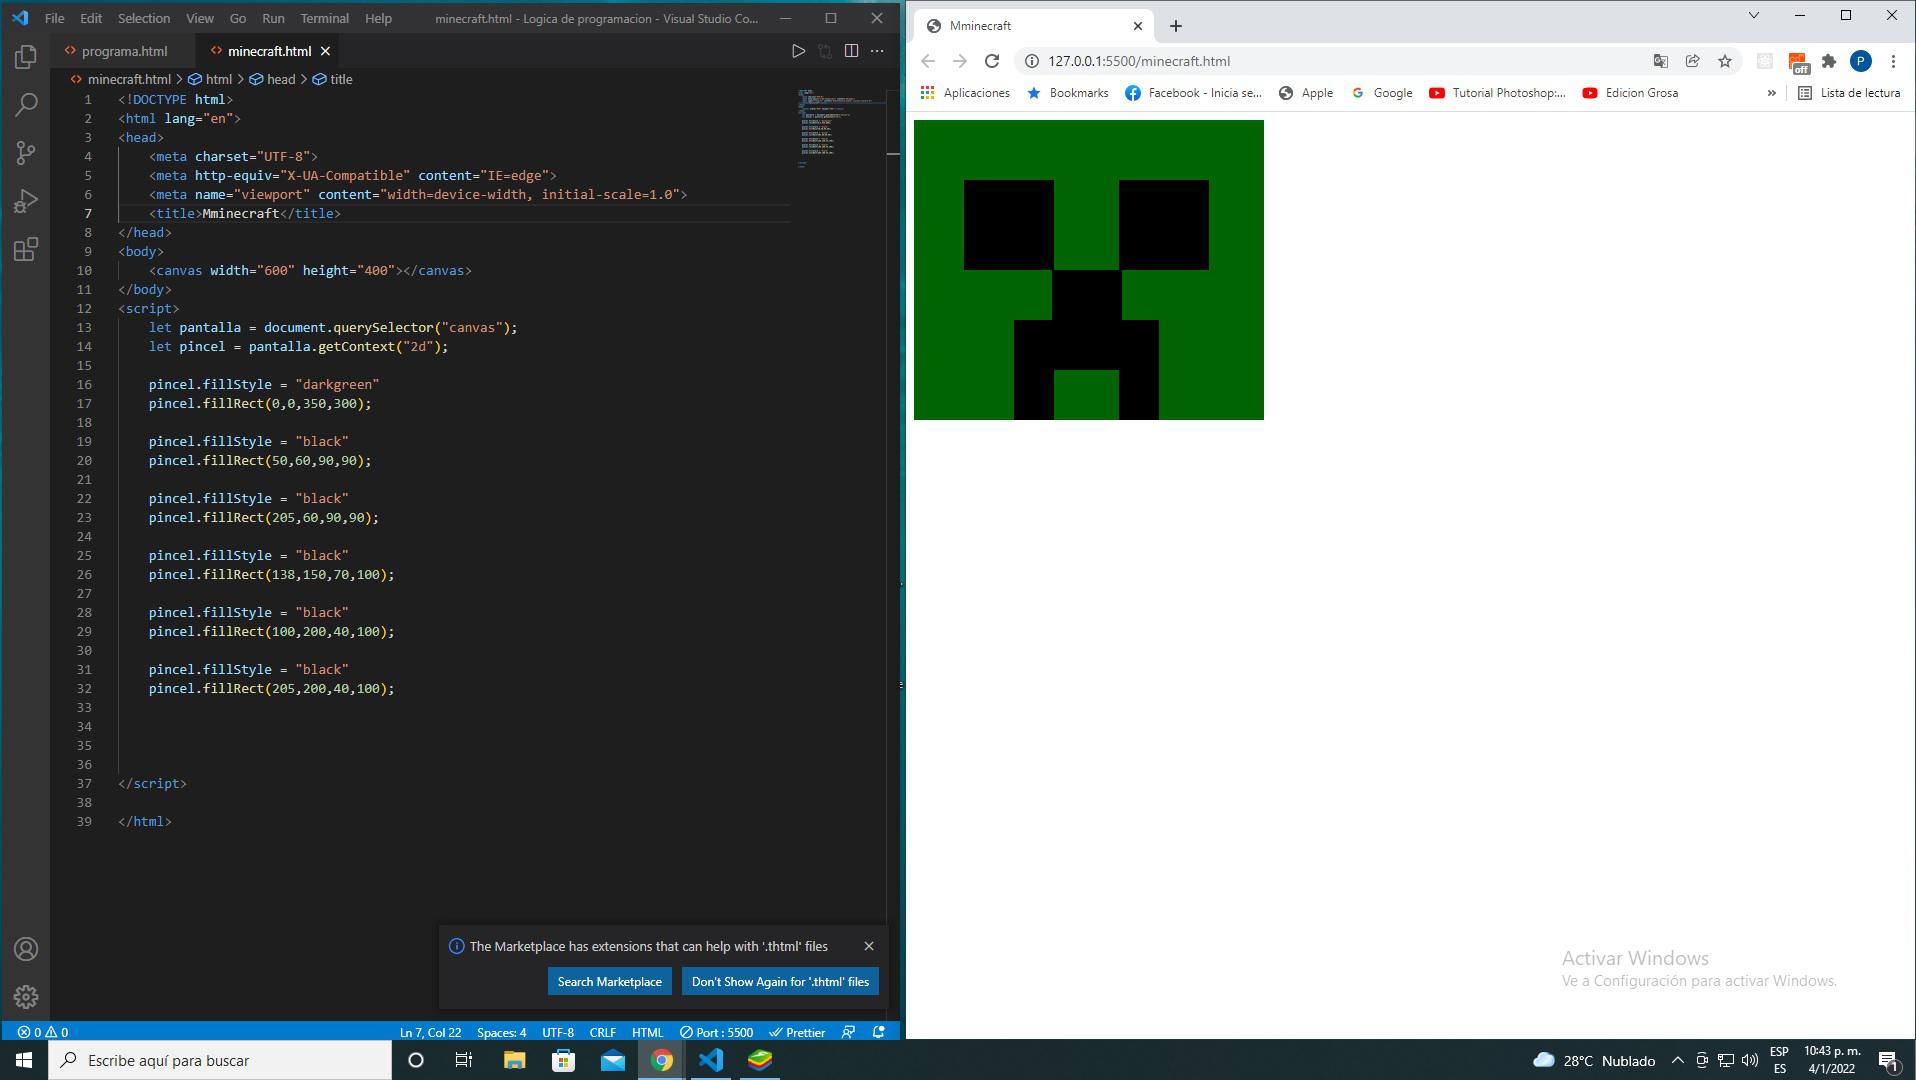1916x1080 pixels.
Task: Change end of line sequence CRLF
Action: (x=603, y=1032)
